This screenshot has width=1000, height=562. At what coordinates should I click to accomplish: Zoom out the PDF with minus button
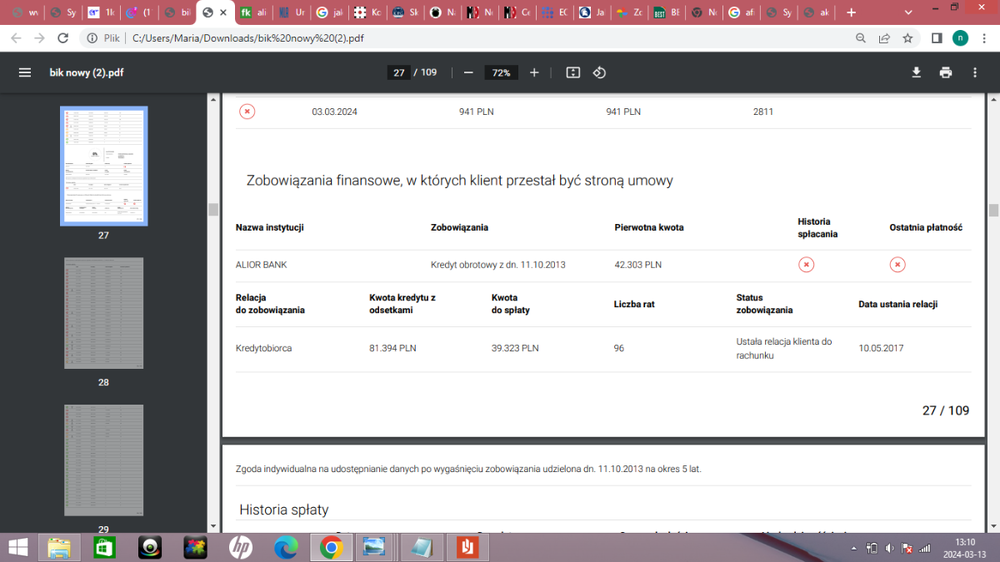click(468, 73)
